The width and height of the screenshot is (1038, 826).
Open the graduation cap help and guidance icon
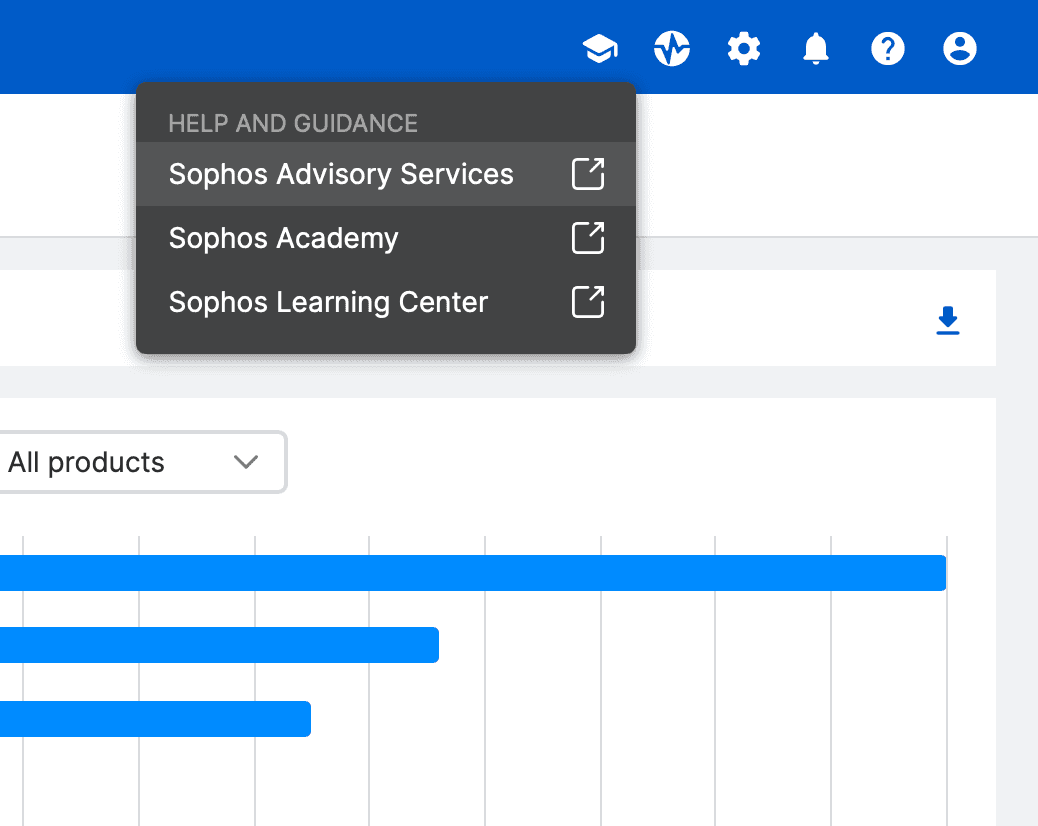tap(600, 48)
